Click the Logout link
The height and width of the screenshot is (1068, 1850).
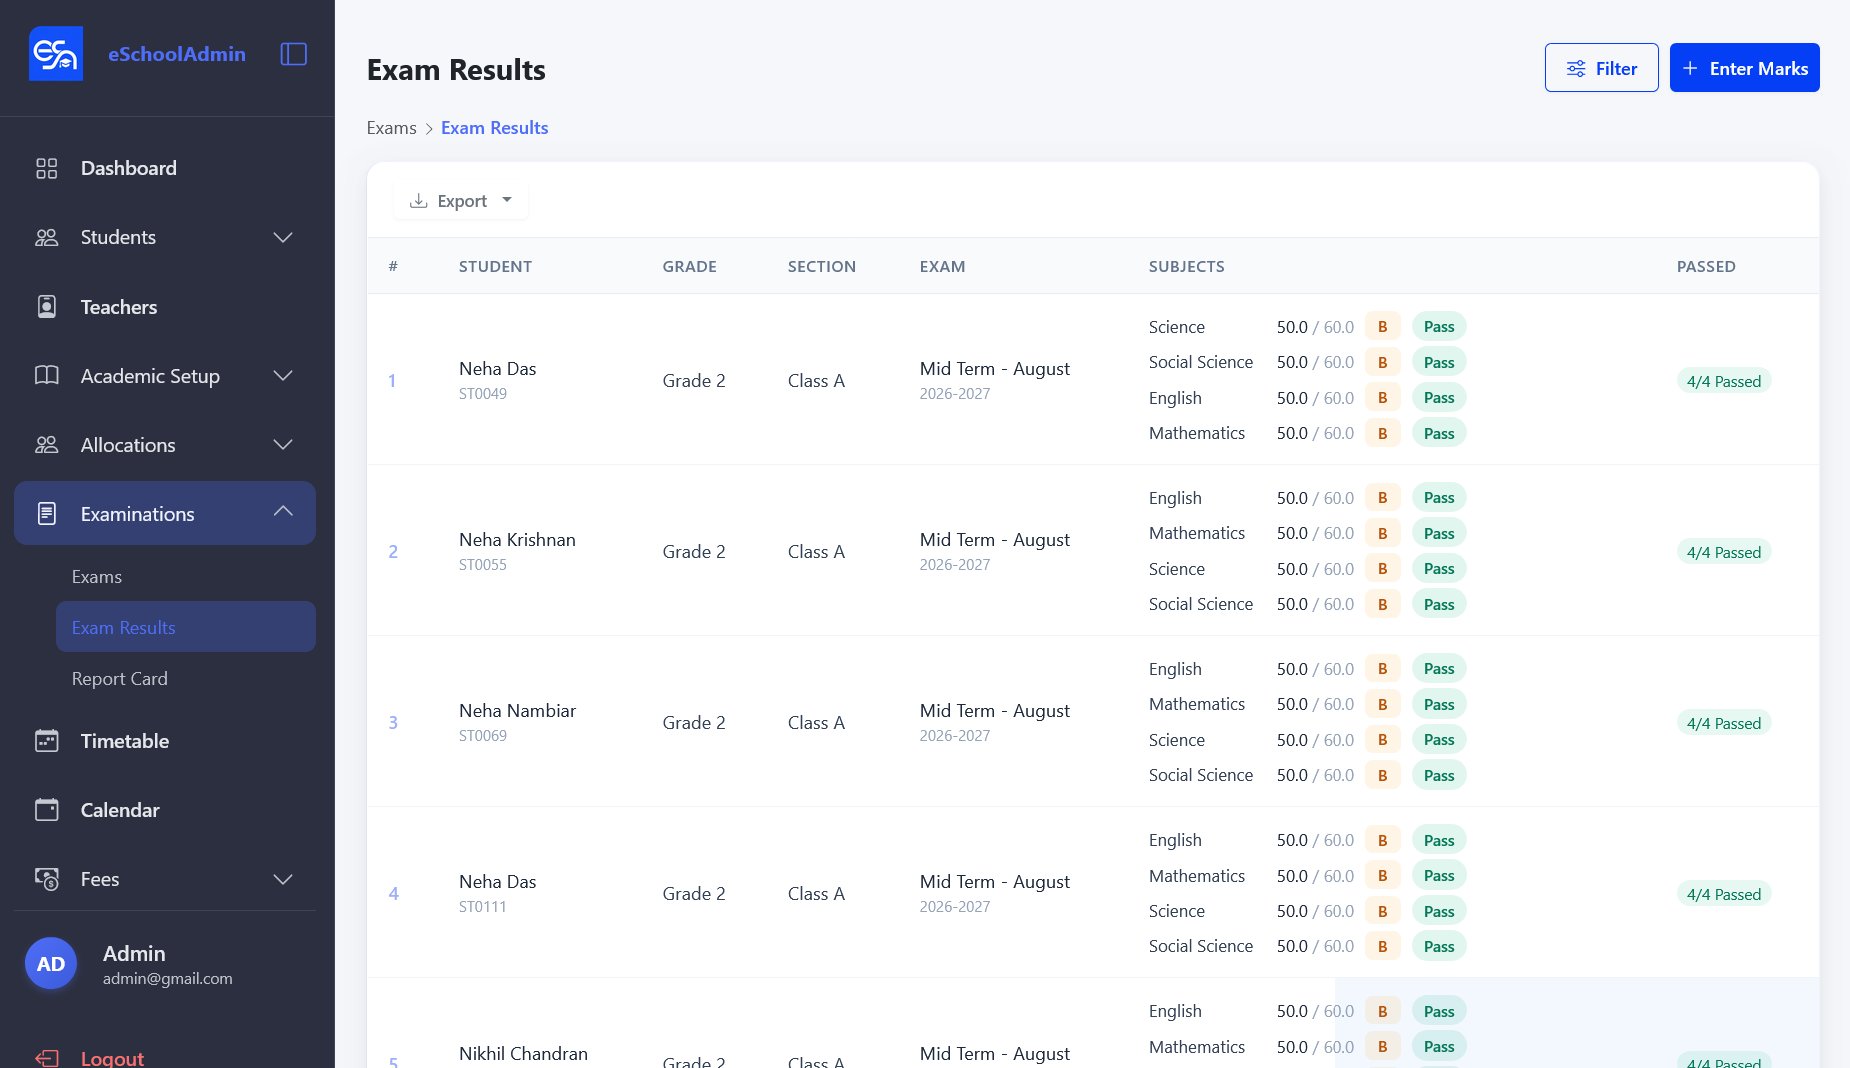click(112, 1058)
